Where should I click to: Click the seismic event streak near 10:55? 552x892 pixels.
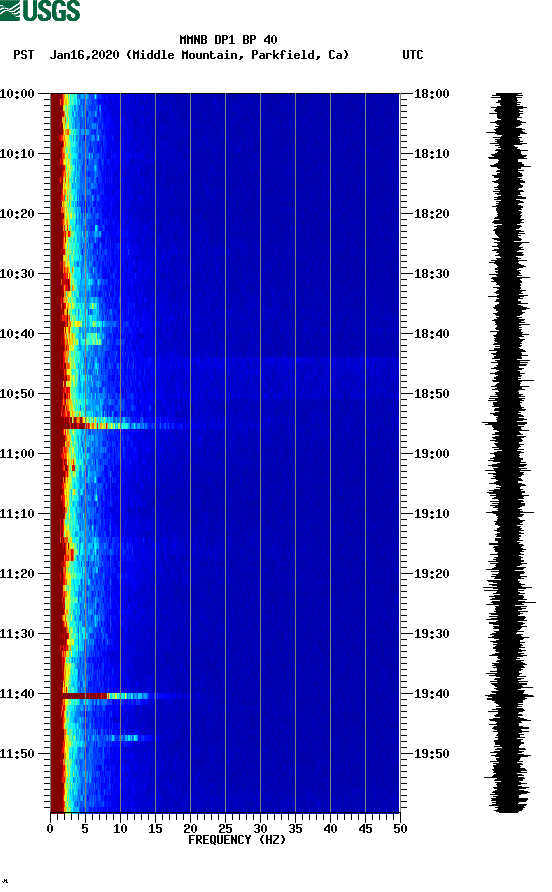point(120,425)
